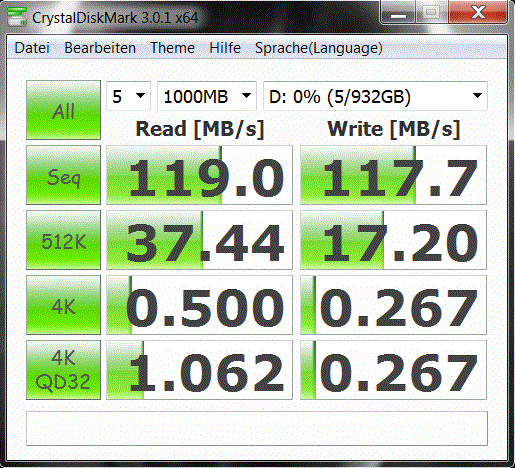Open the Hilfe menu
Image resolution: width=515 pixels, height=468 pixels.
[225, 48]
